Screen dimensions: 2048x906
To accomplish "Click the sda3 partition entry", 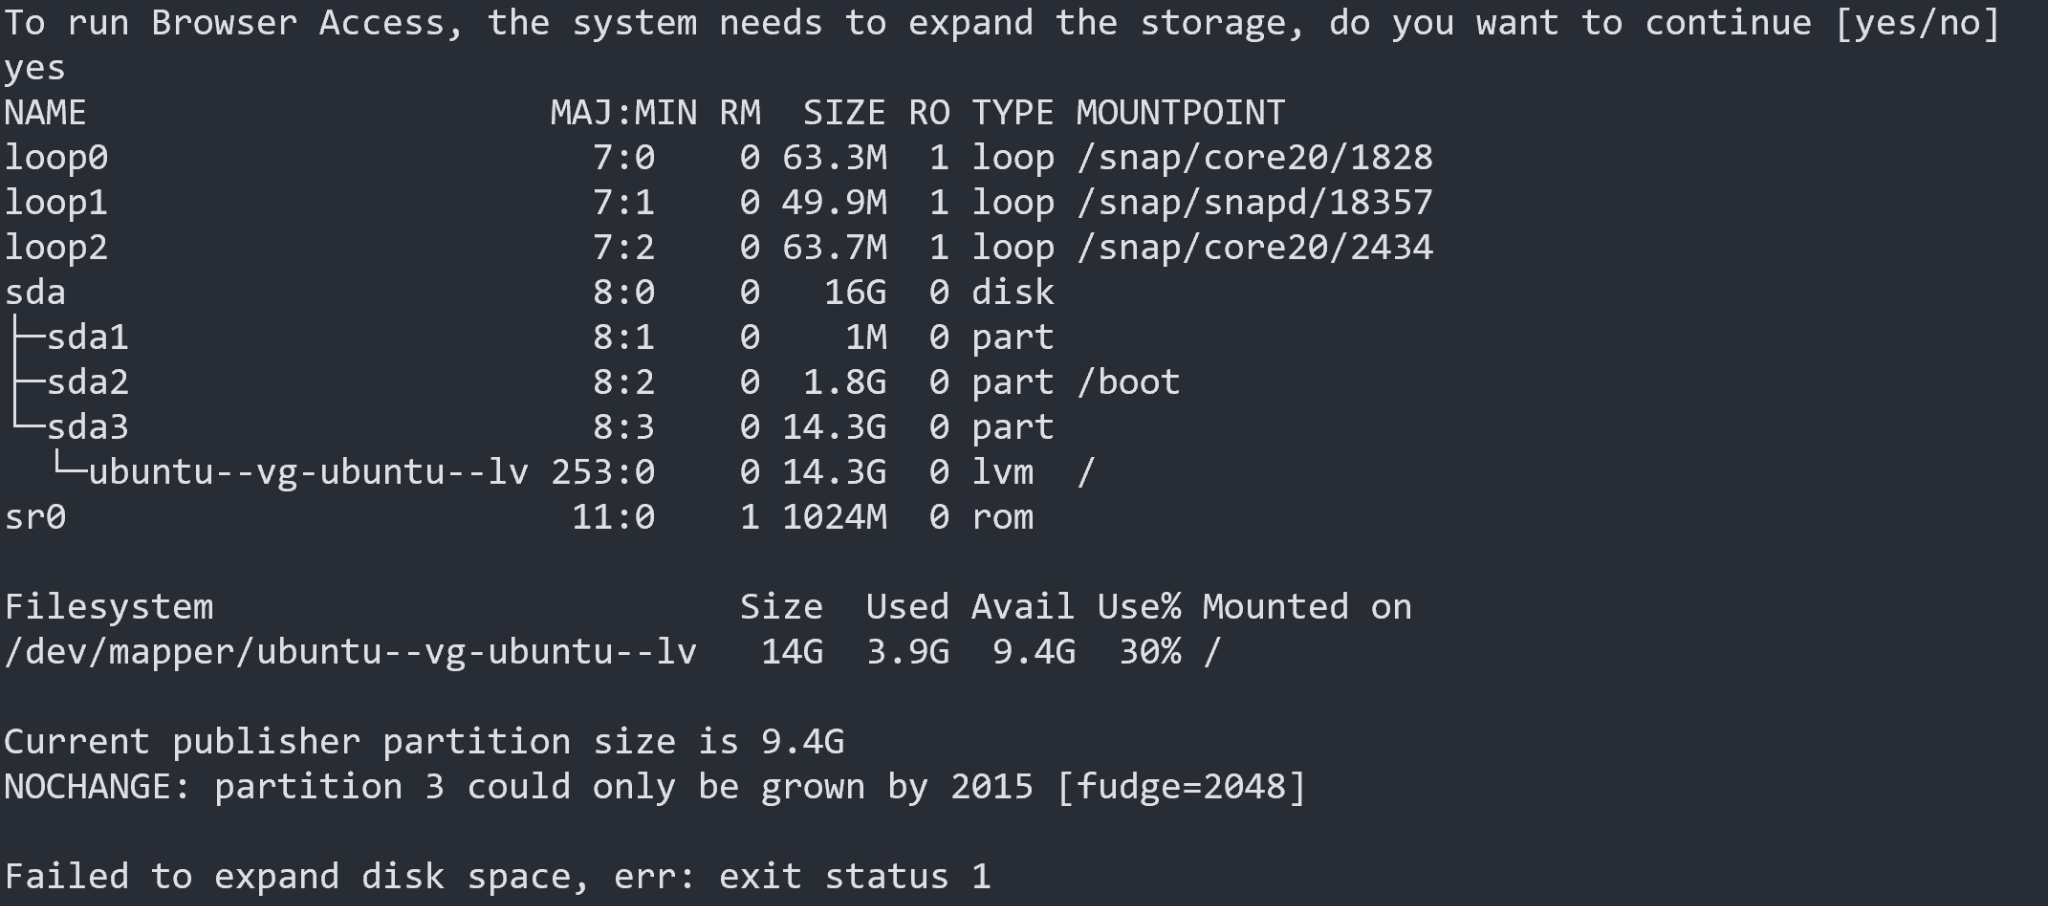I will click(x=88, y=427).
